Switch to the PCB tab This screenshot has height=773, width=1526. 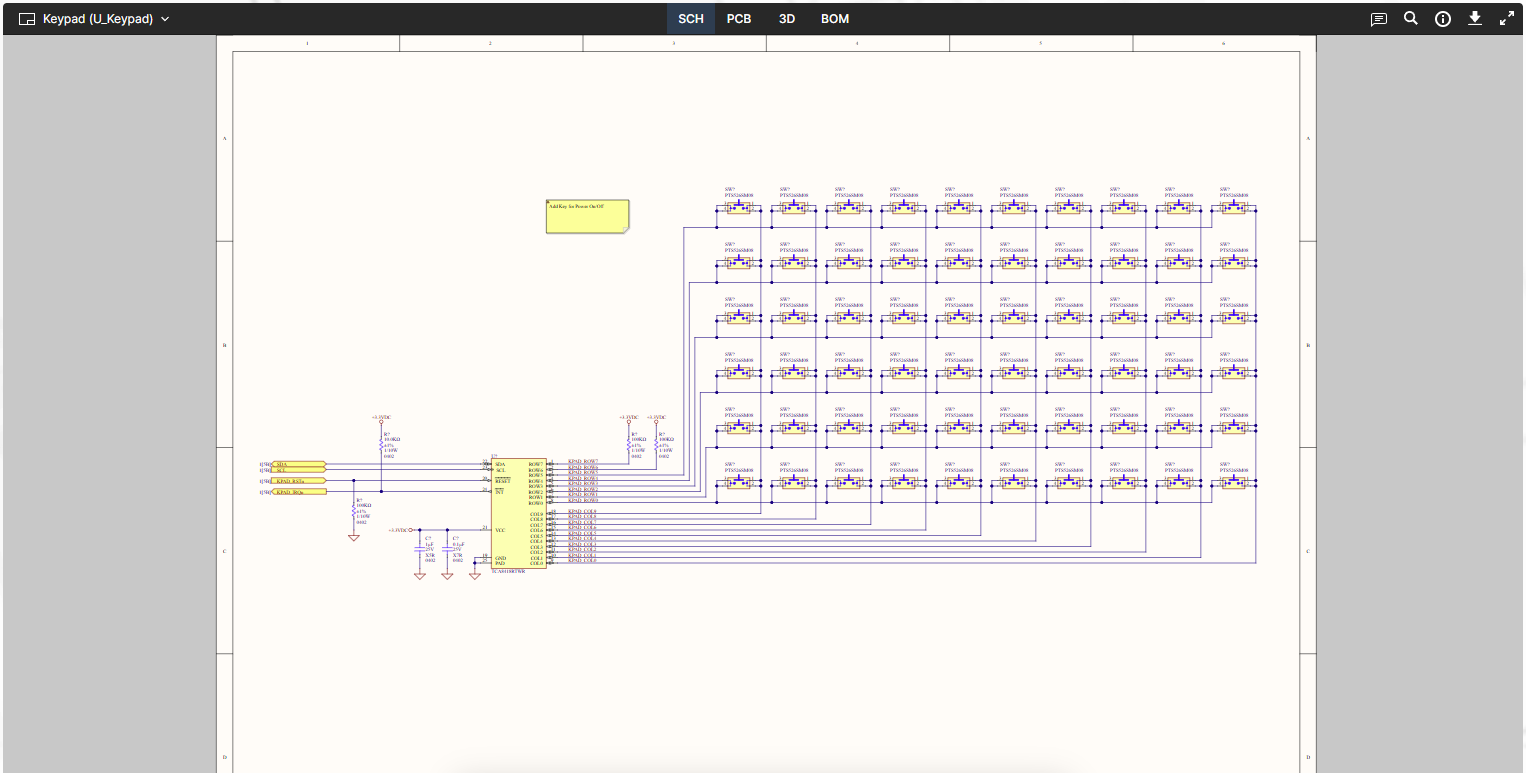click(x=739, y=19)
